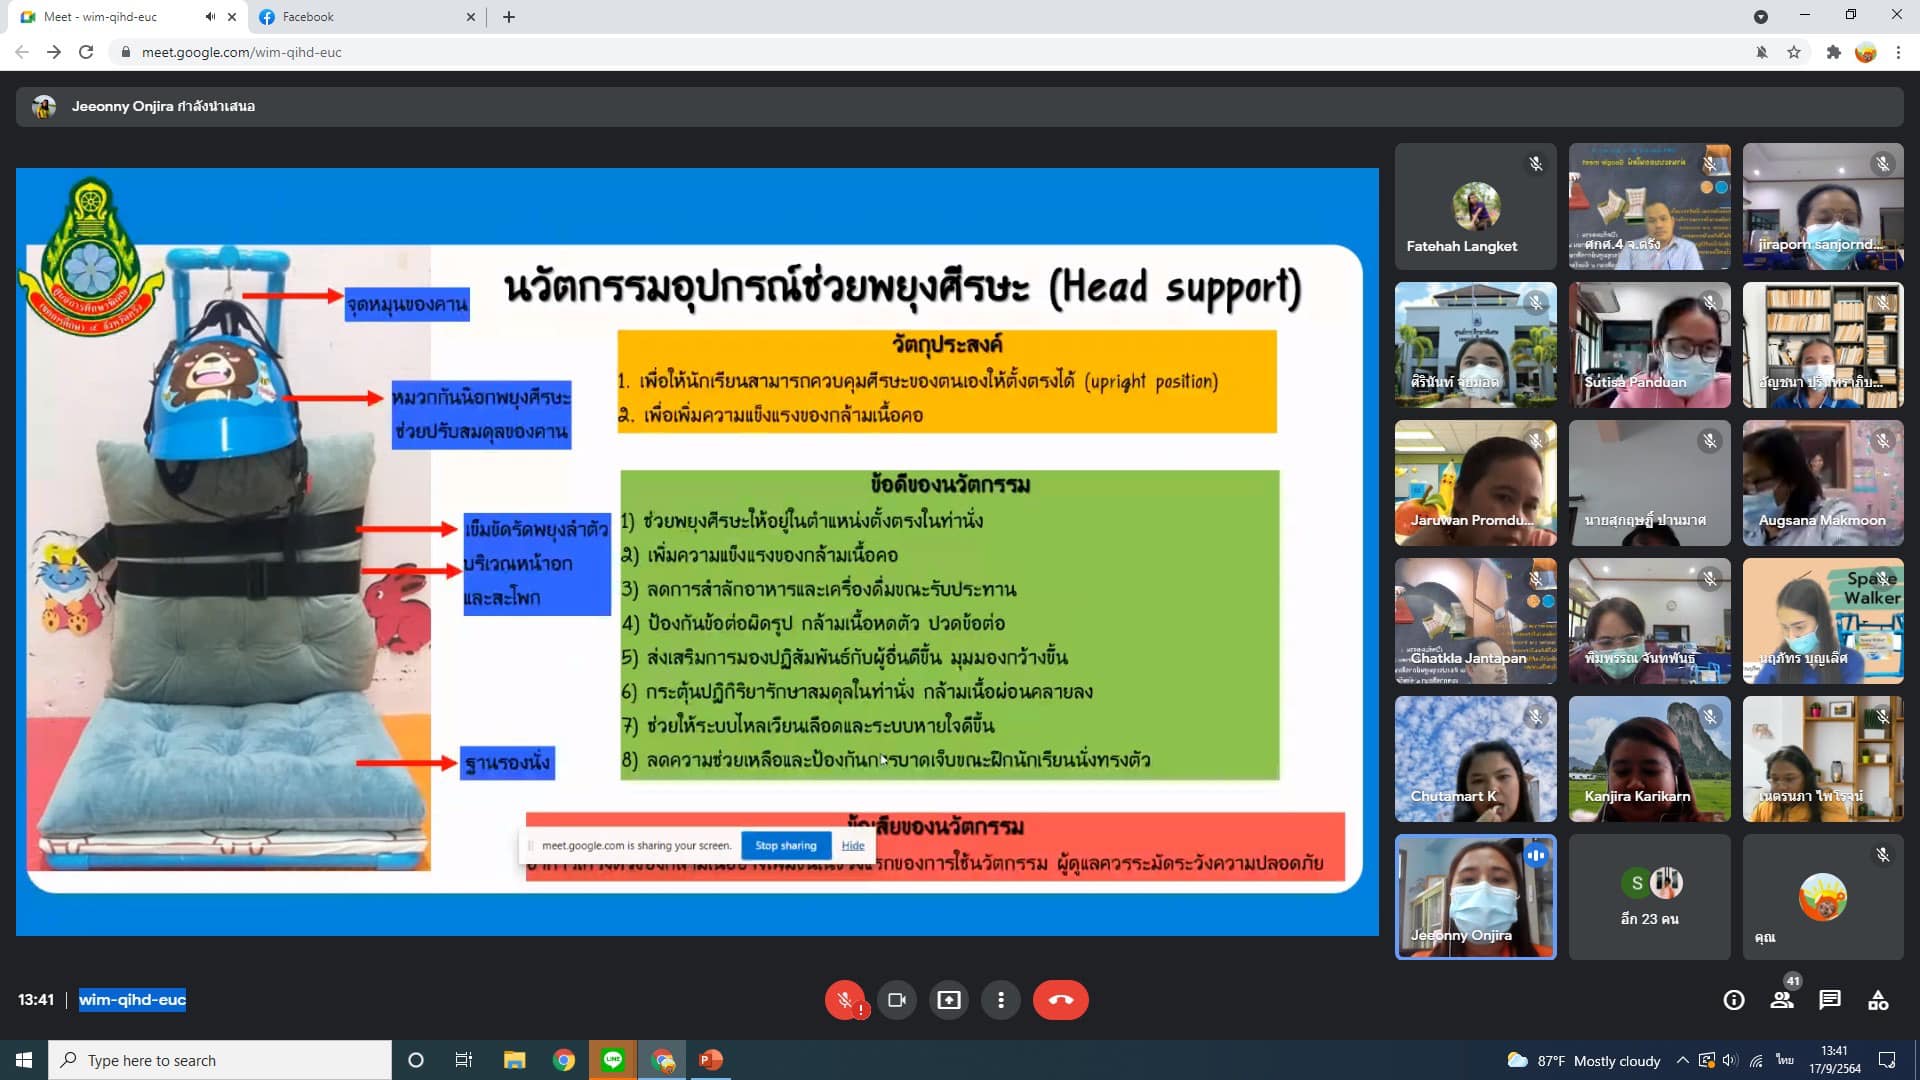The height and width of the screenshot is (1080, 1920).
Task: Open a new browser tab
Action: (x=509, y=17)
